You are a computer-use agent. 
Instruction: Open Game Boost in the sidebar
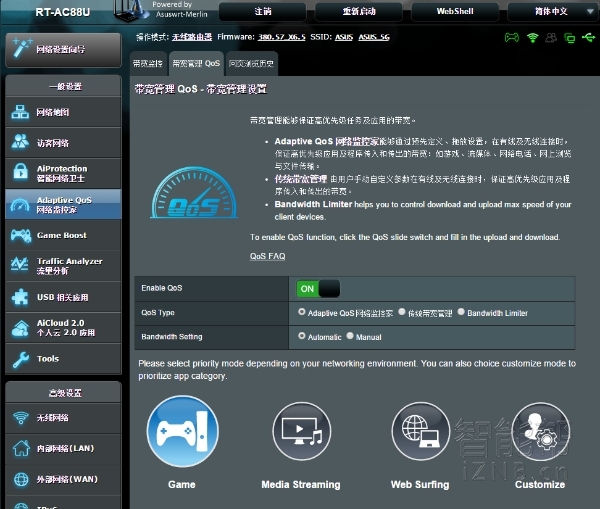tap(64, 235)
